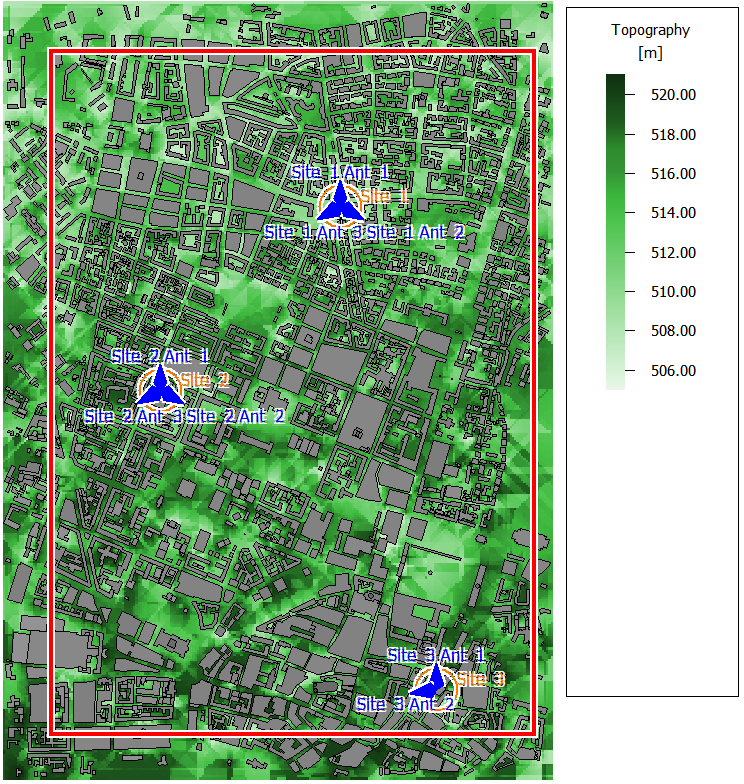The width and height of the screenshot is (744, 784).
Task: Click the "Site 2 Ant 1" label
Action: coord(160,356)
